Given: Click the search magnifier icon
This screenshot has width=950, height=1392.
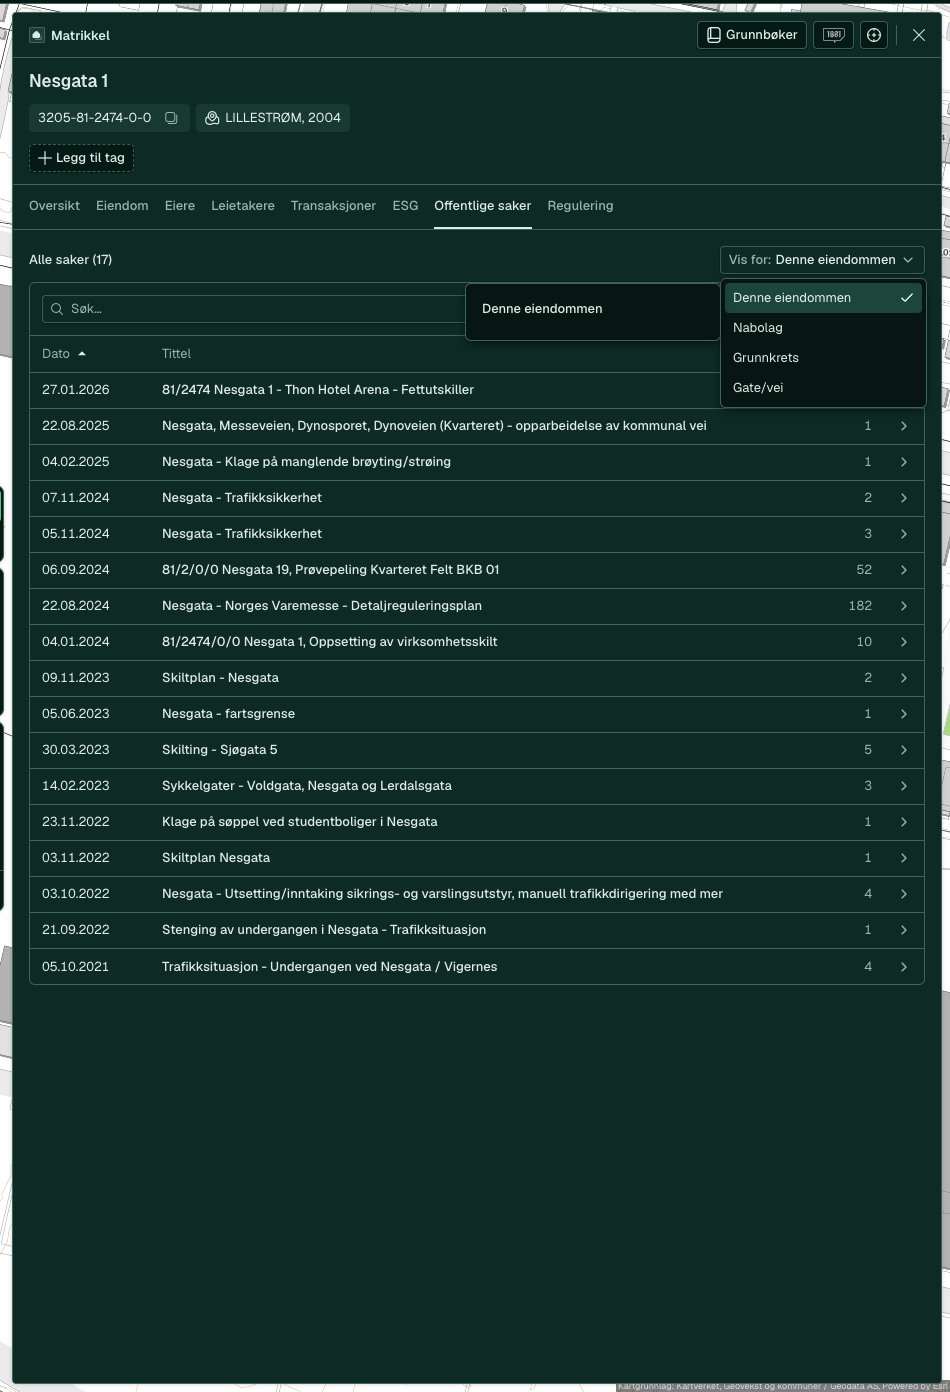Looking at the screenshot, I should click(57, 309).
